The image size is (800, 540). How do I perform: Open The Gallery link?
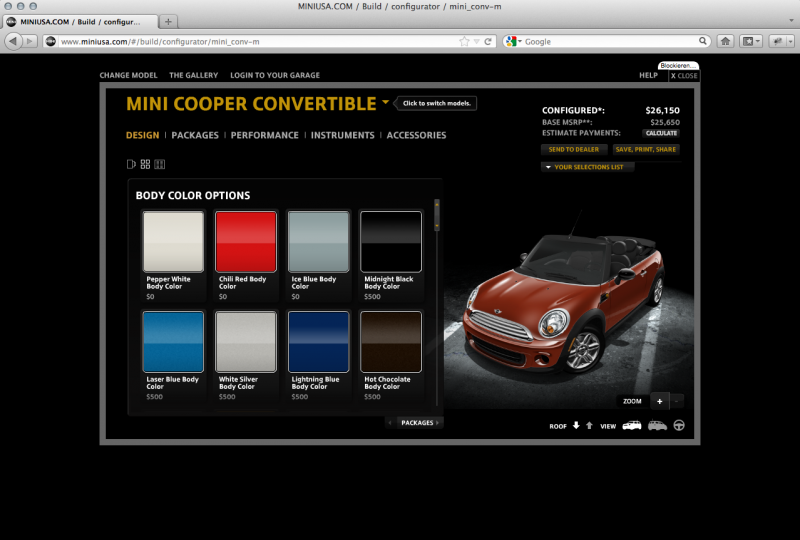pos(193,75)
